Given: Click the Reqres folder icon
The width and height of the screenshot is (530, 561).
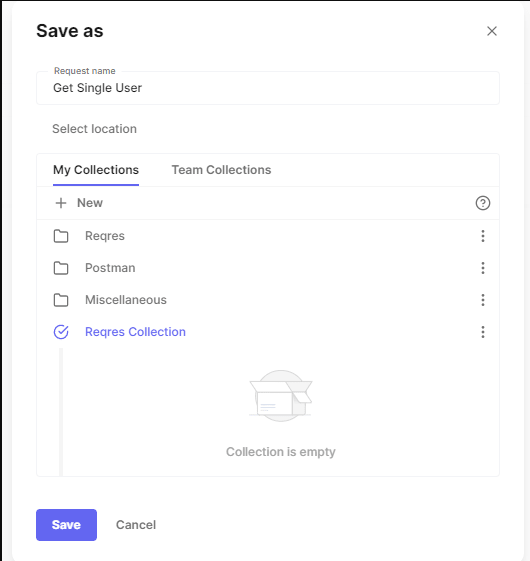Looking at the screenshot, I should [61, 236].
